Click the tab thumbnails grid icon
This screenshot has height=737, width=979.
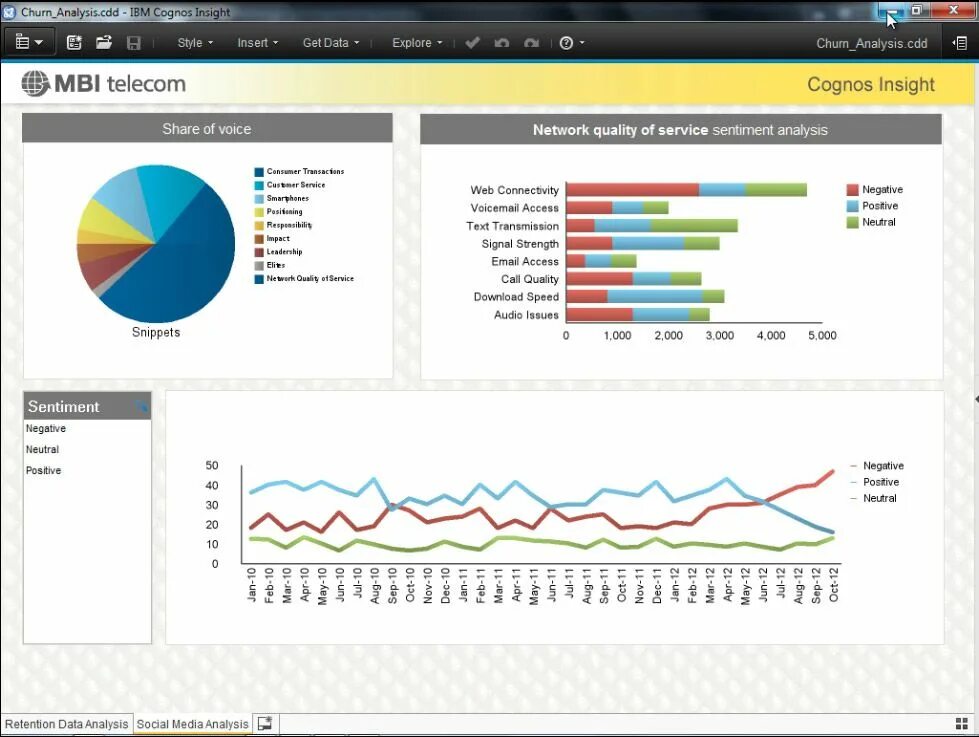point(962,723)
